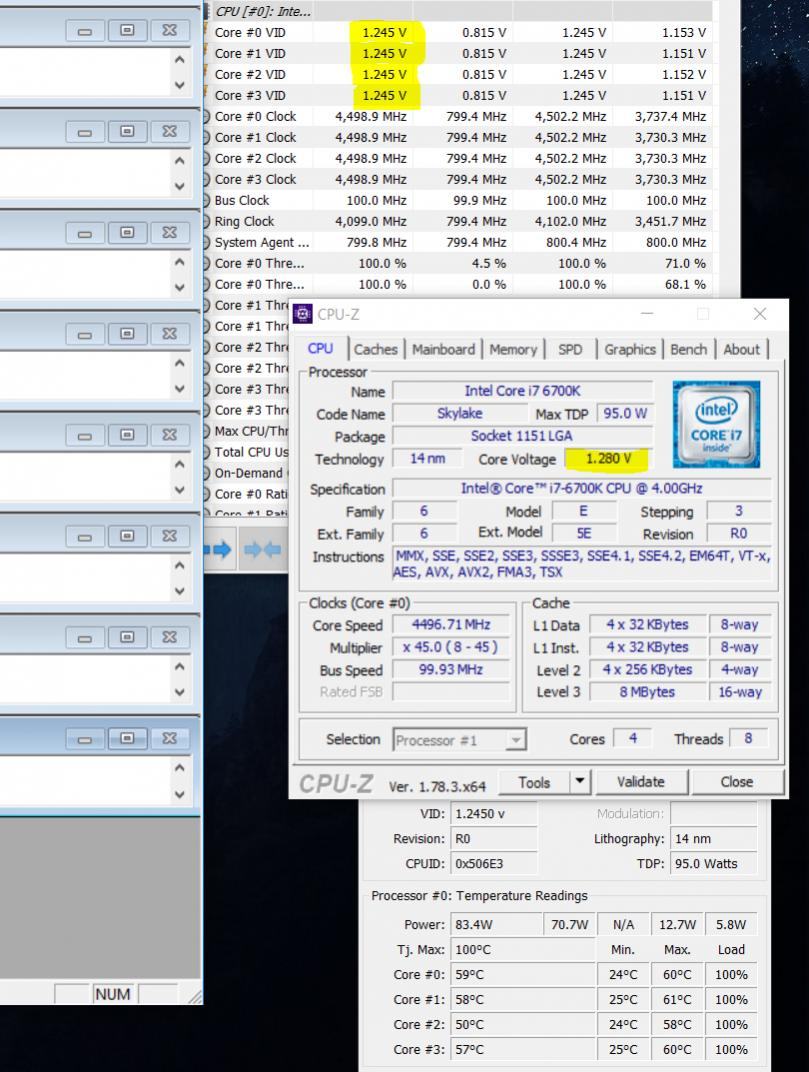Click the Cores count value 4
The width and height of the screenshot is (809, 1072).
pyautogui.click(x=633, y=738)
